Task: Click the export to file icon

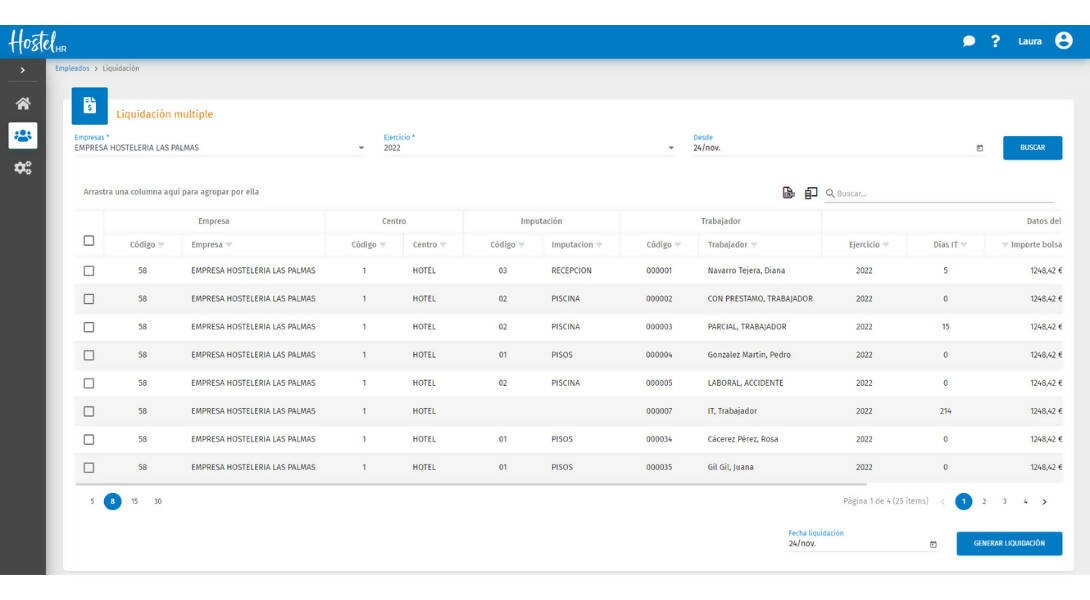Action: tap(788, 193)
